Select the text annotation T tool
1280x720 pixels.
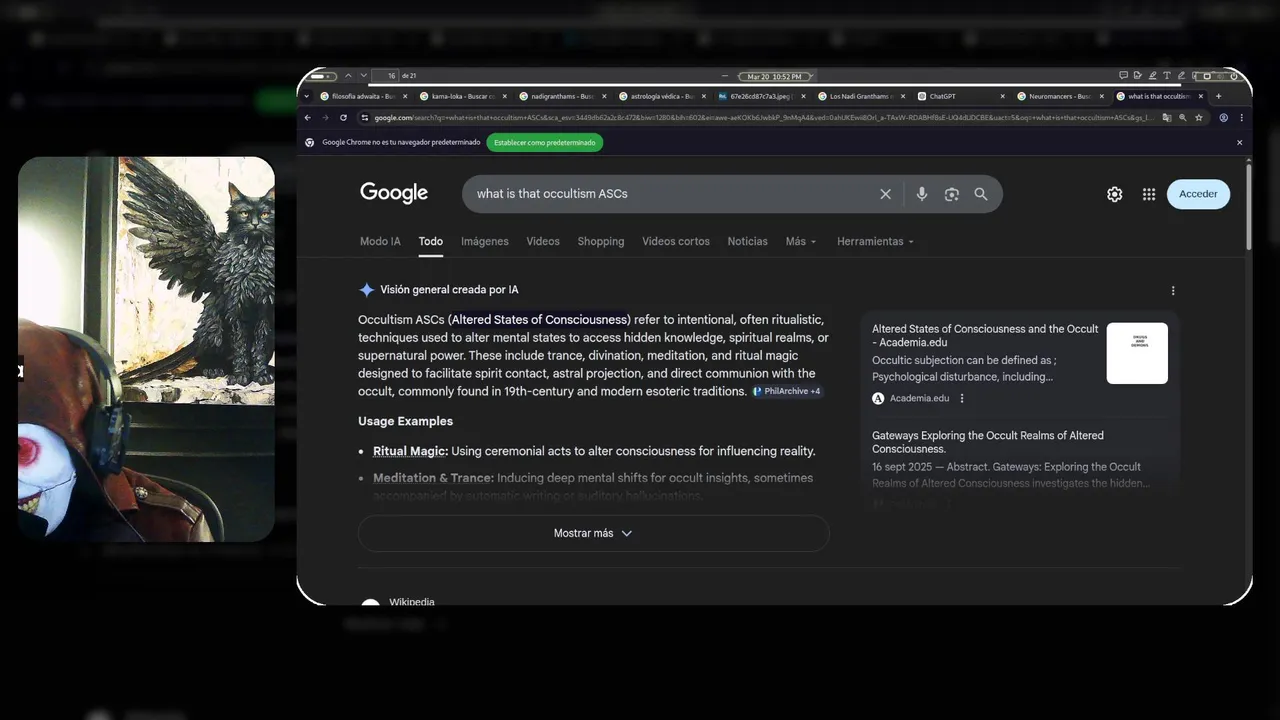(x=1167, y=75)
